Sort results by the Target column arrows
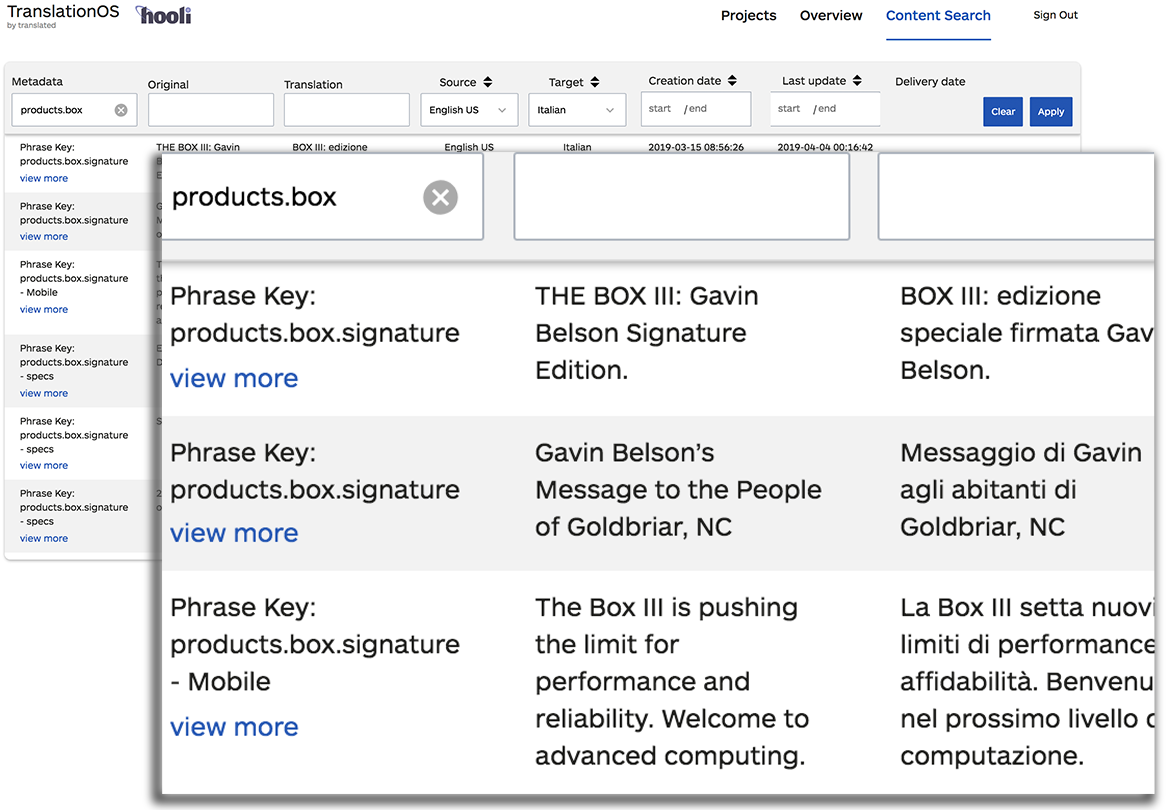Viewport: 1166px width, 810px height. [x=595, y=82]
